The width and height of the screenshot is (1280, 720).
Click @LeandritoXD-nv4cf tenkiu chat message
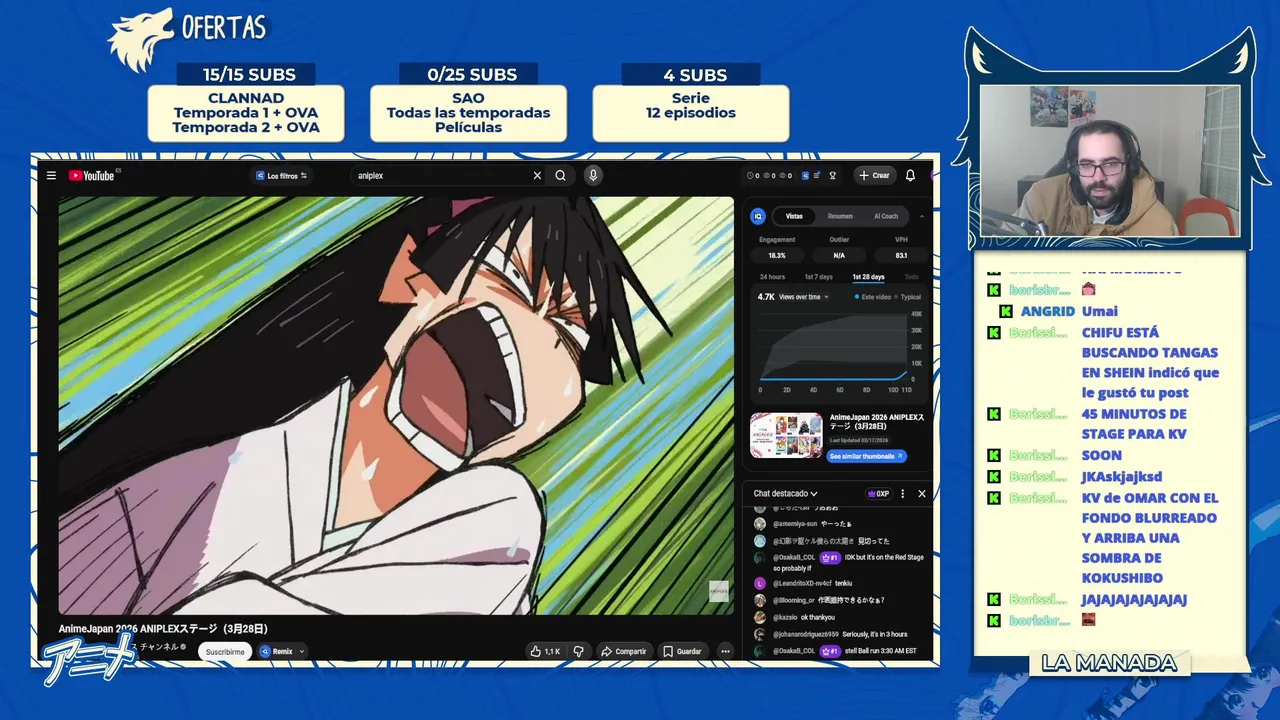(x=805, y=583)
